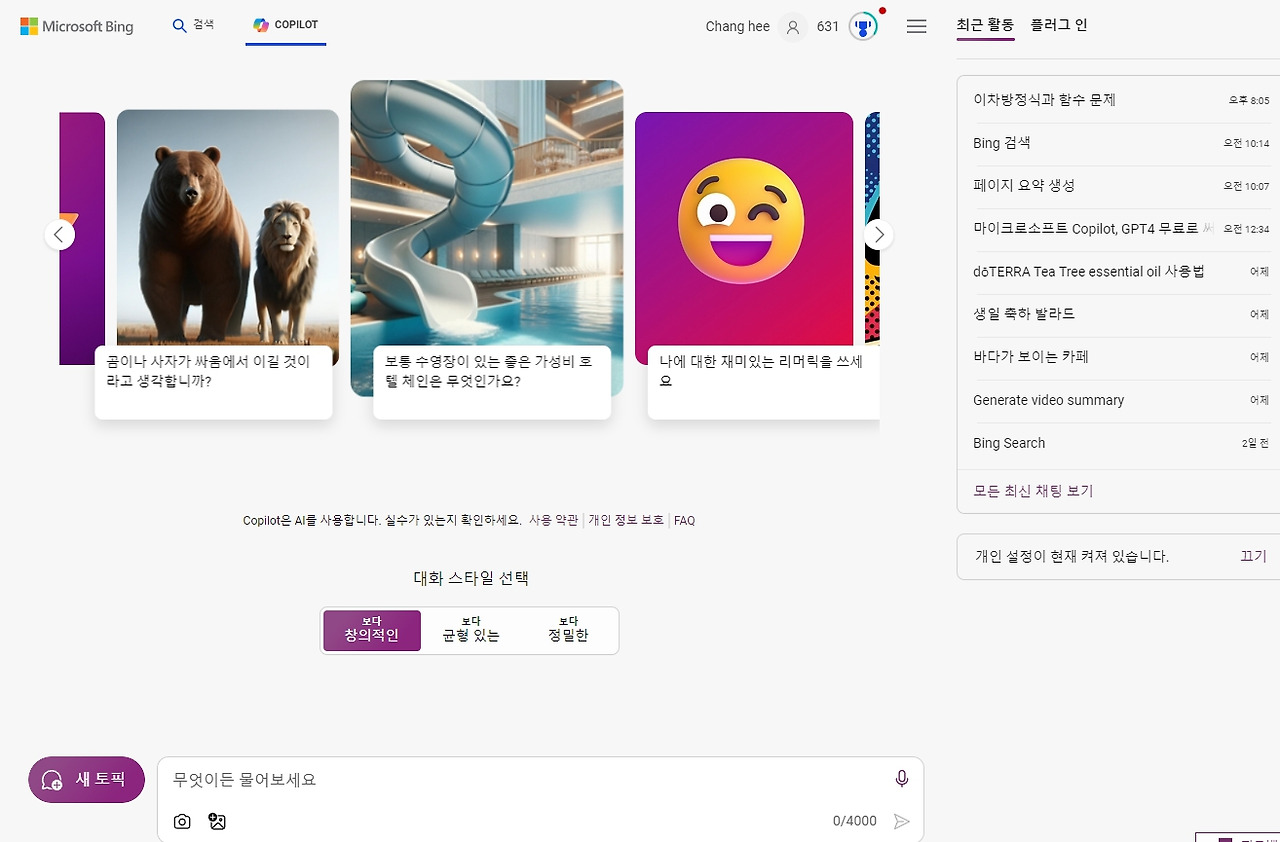Start a new chat with 새 토픽
This screenshot has width=1280, height=842.
click(x=87, y=779)
